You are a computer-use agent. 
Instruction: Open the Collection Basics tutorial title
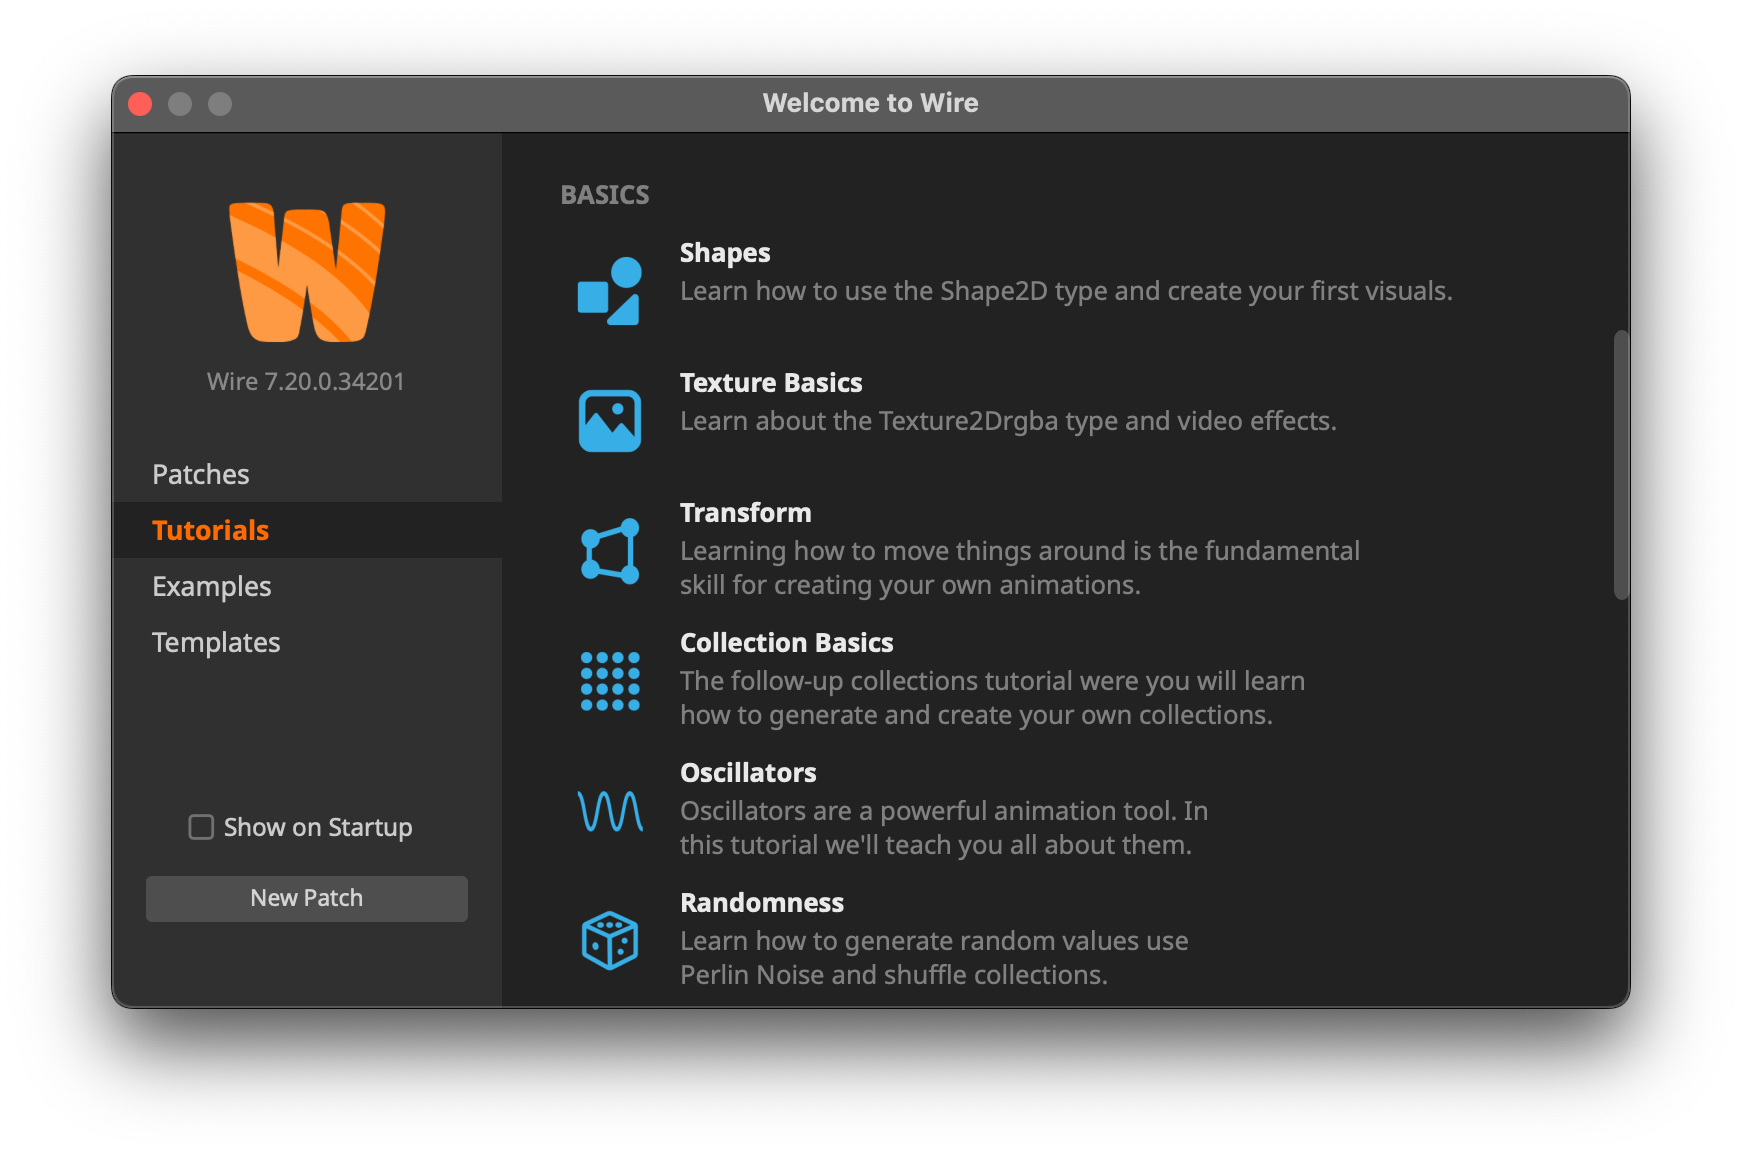[x=786, y=643]
